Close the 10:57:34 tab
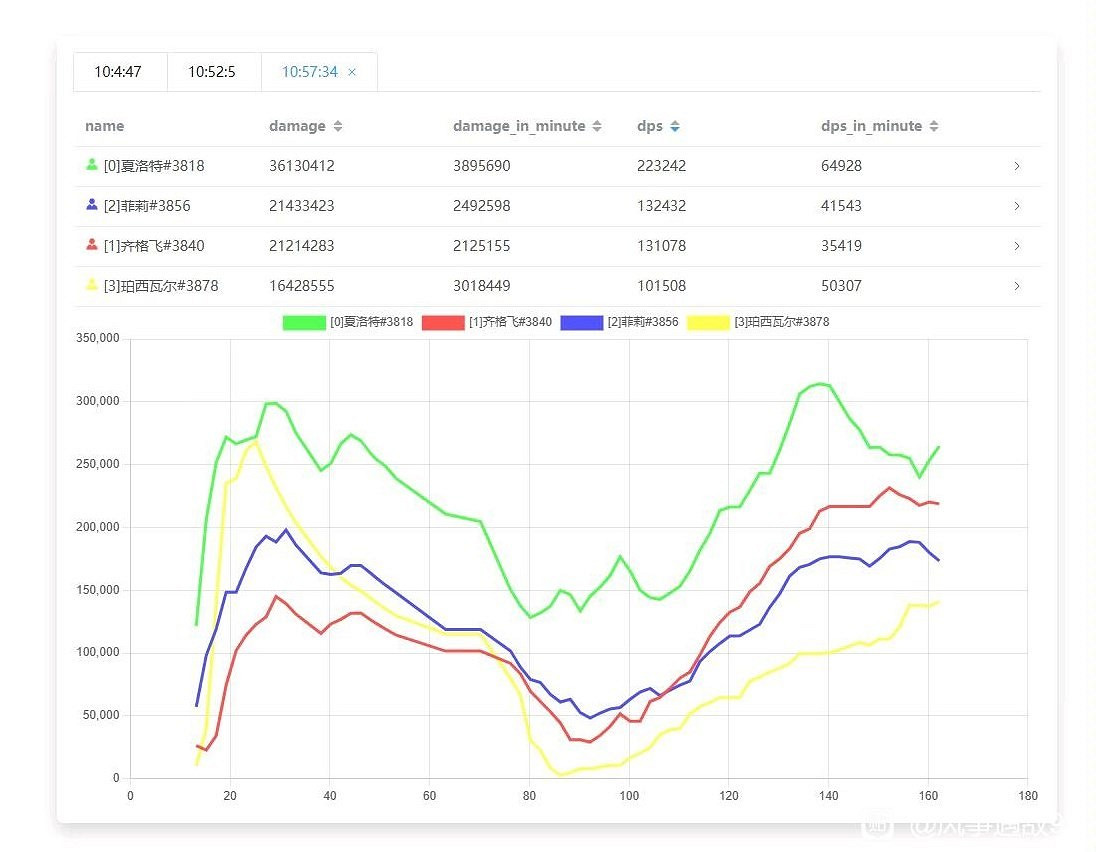1096x852 pixels. tap(352, 72)
